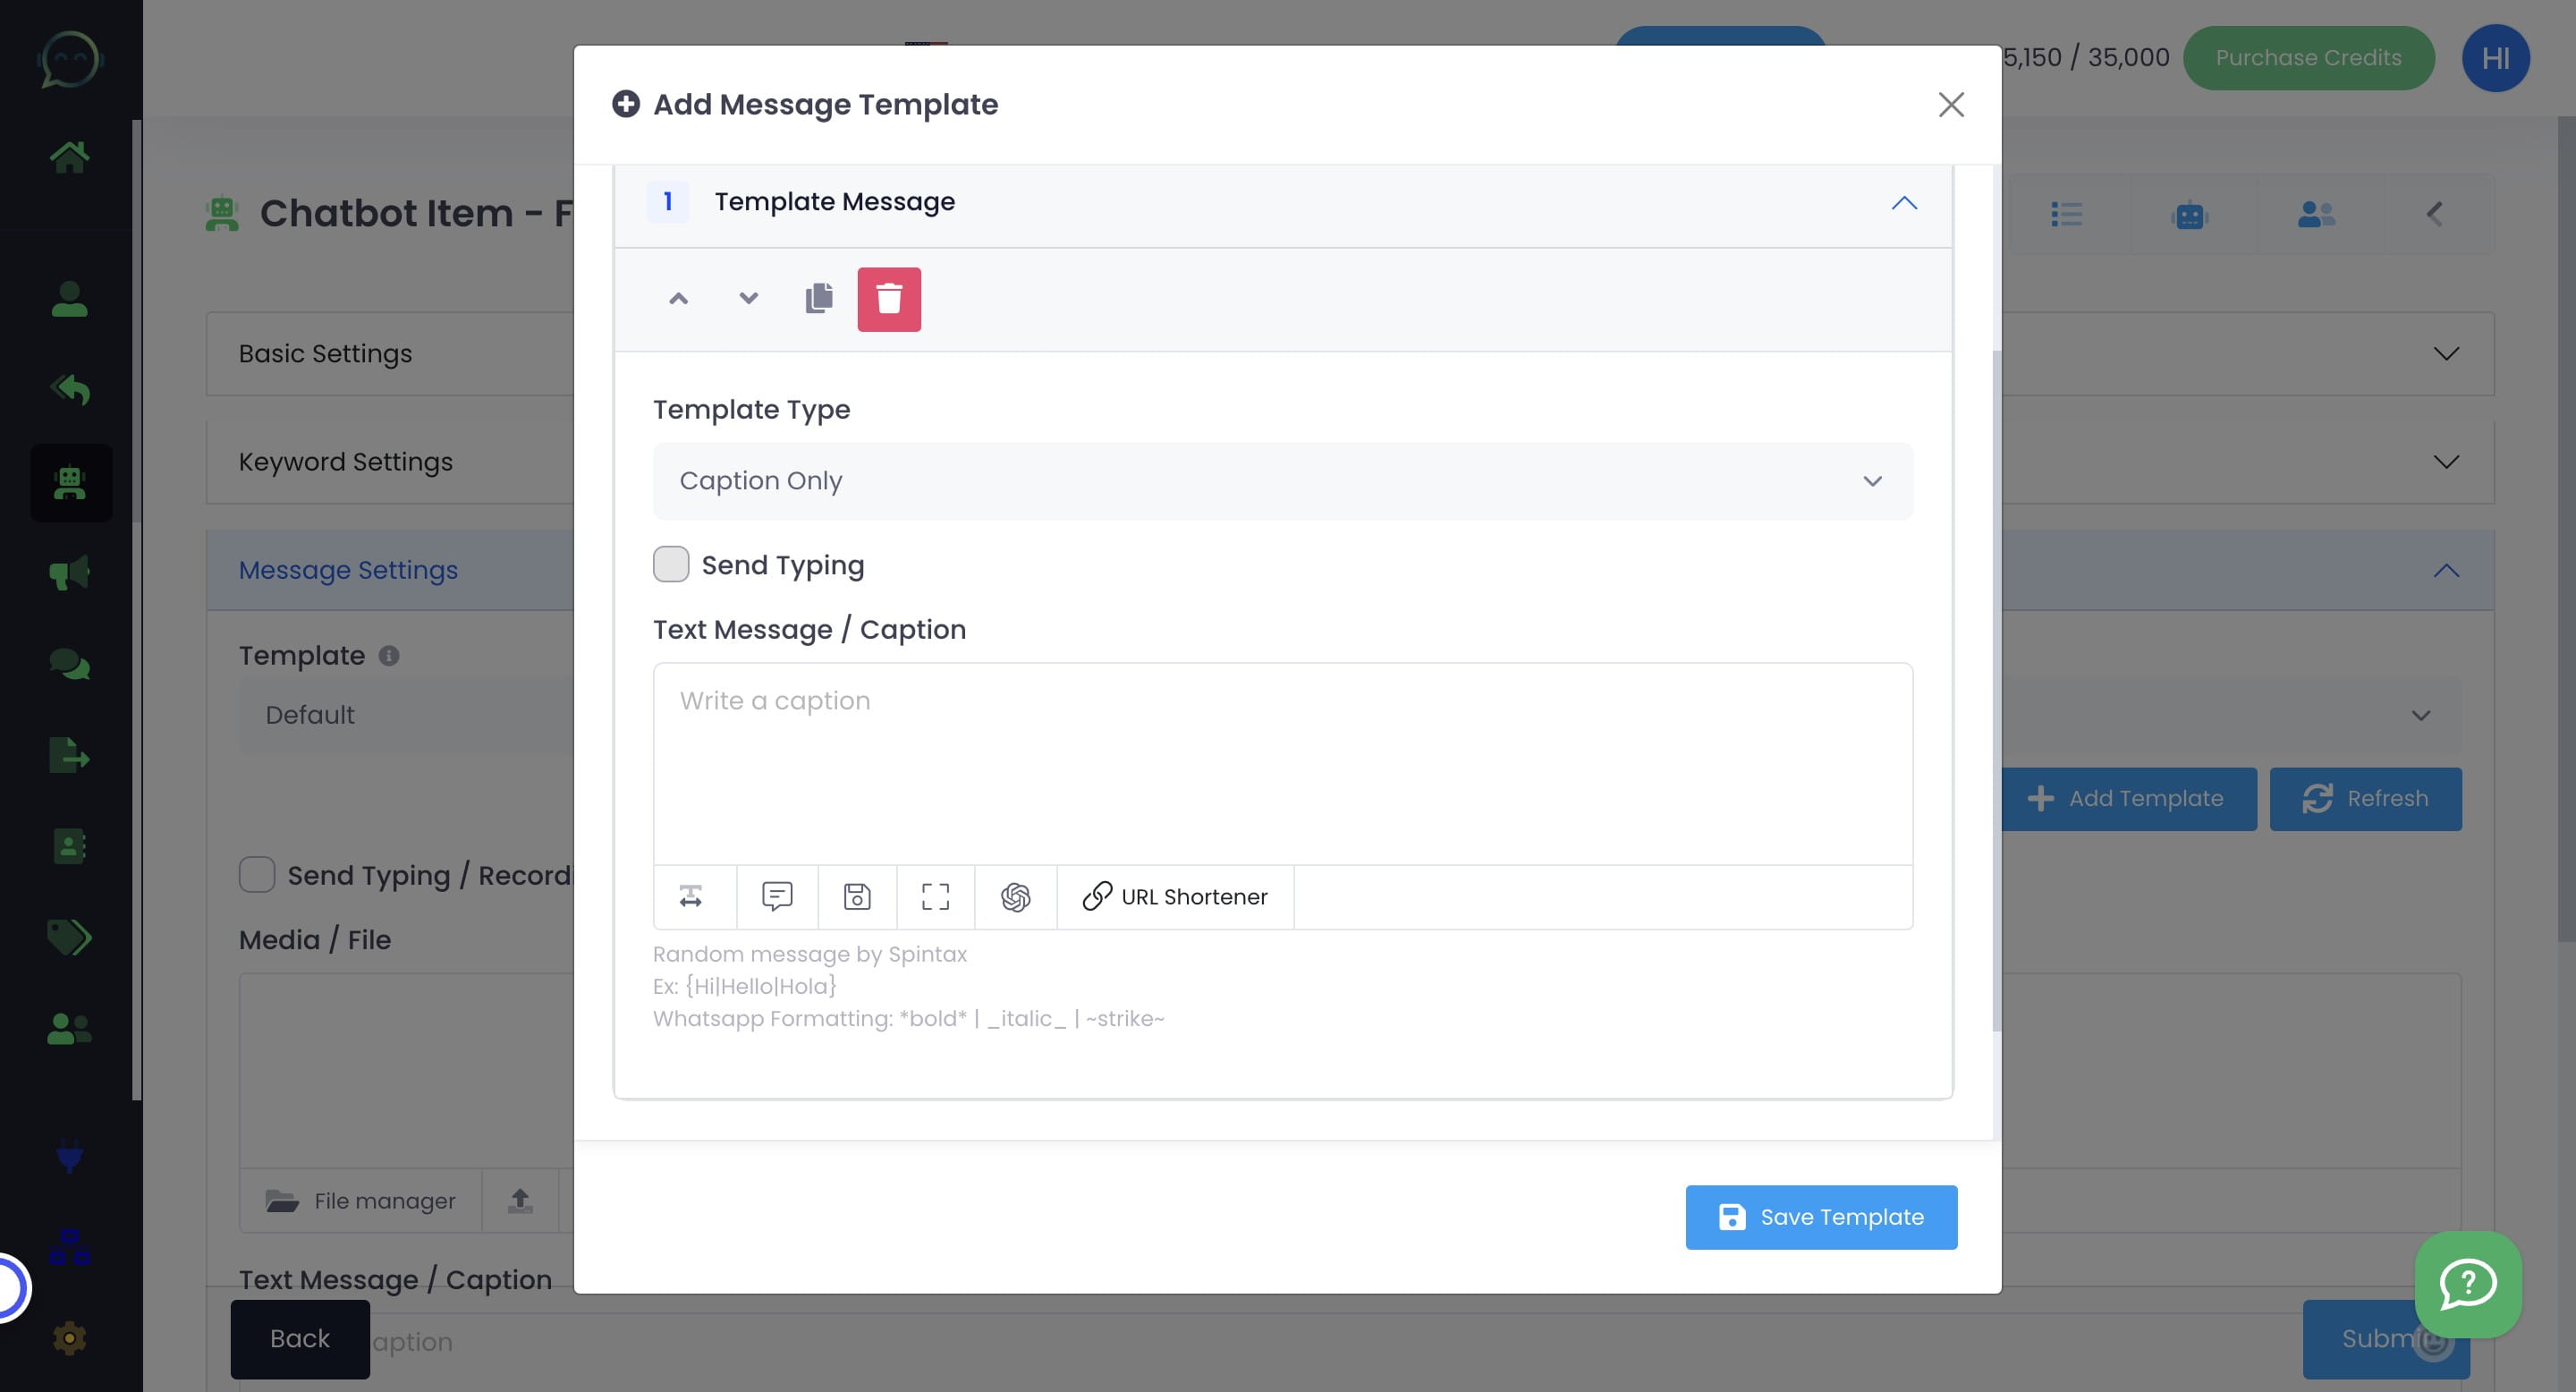Image resolution: width=2576 pixels, height=1392 pixels.
Task: Toggle the Send Typing / Recording option
Action: click(257, 874)
